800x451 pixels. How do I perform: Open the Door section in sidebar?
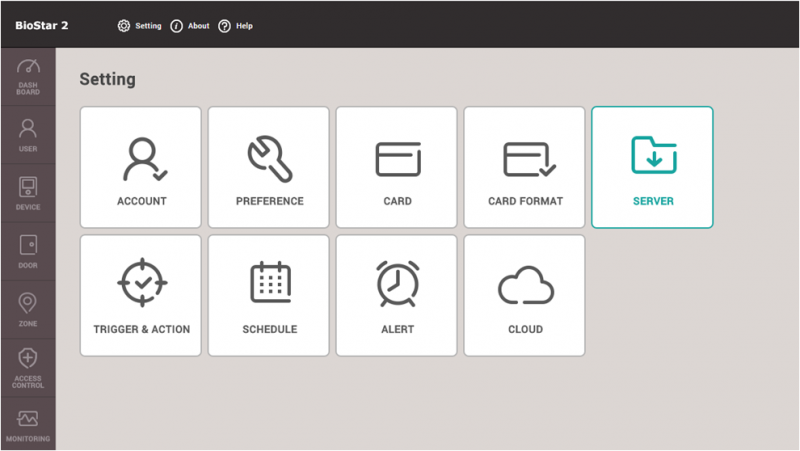[28, 250]
